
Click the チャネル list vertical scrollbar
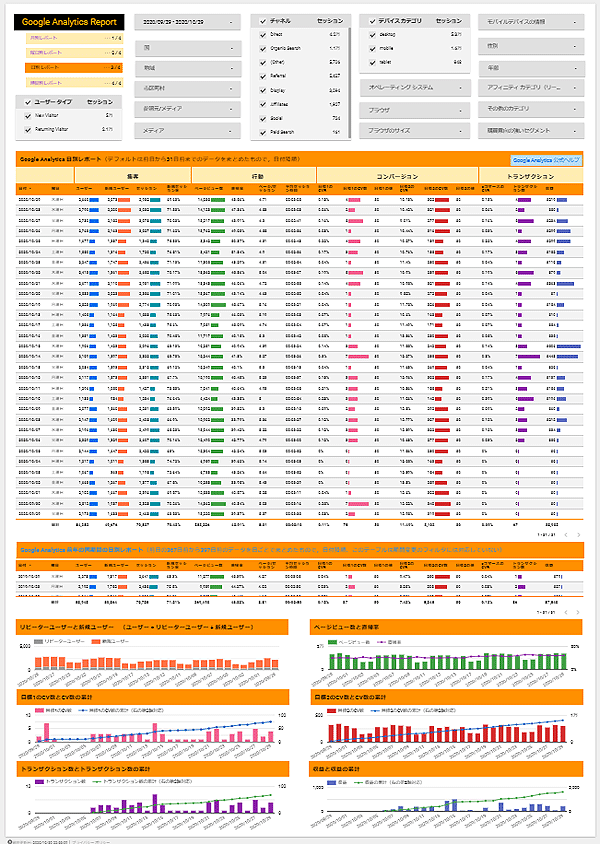point(350,81)
